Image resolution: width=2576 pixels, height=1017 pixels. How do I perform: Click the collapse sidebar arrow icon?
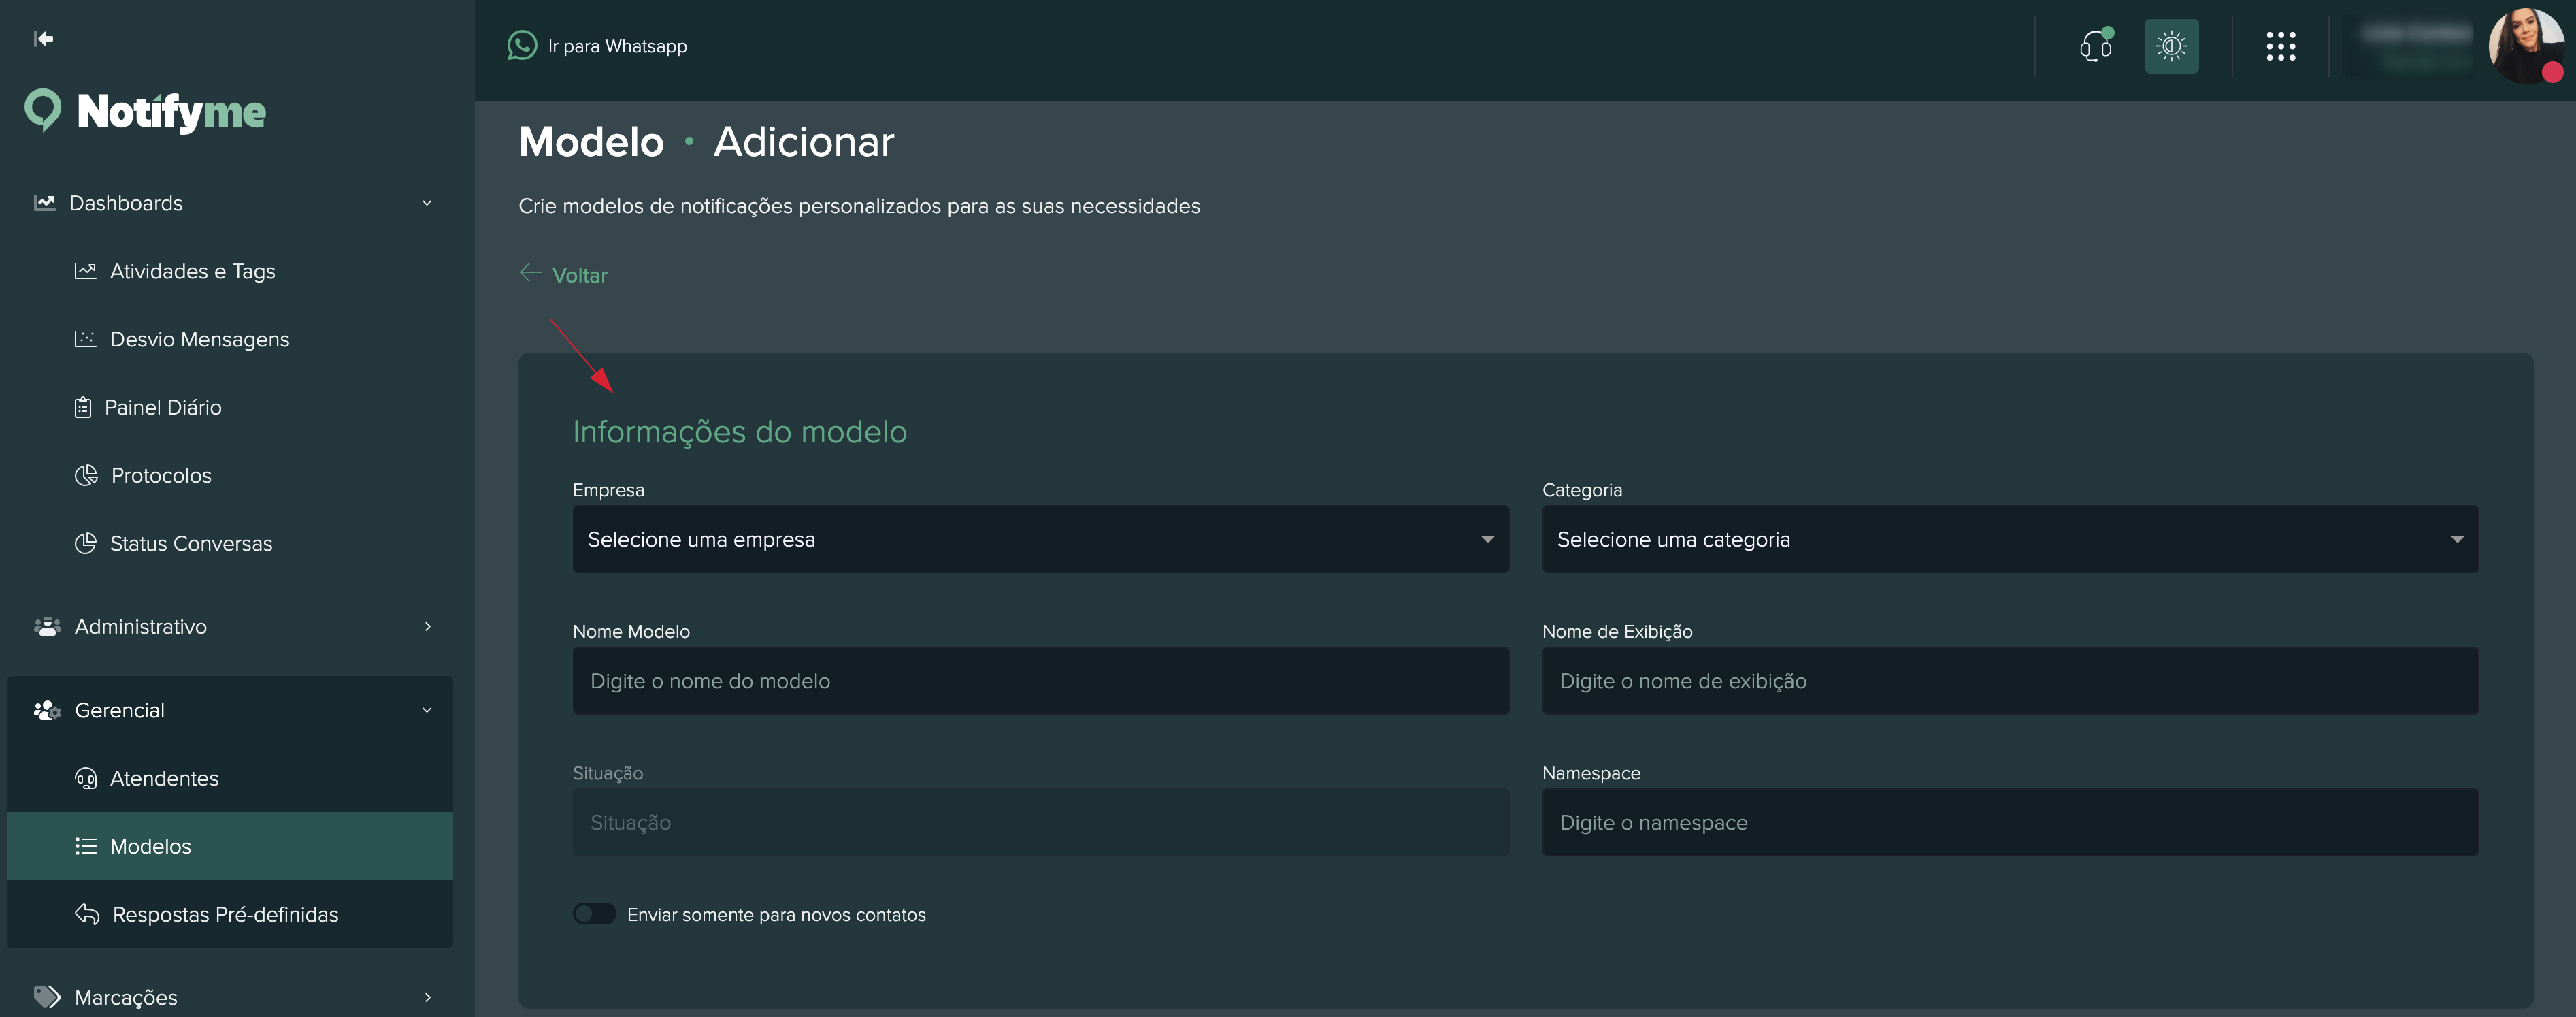pos(43,39)
